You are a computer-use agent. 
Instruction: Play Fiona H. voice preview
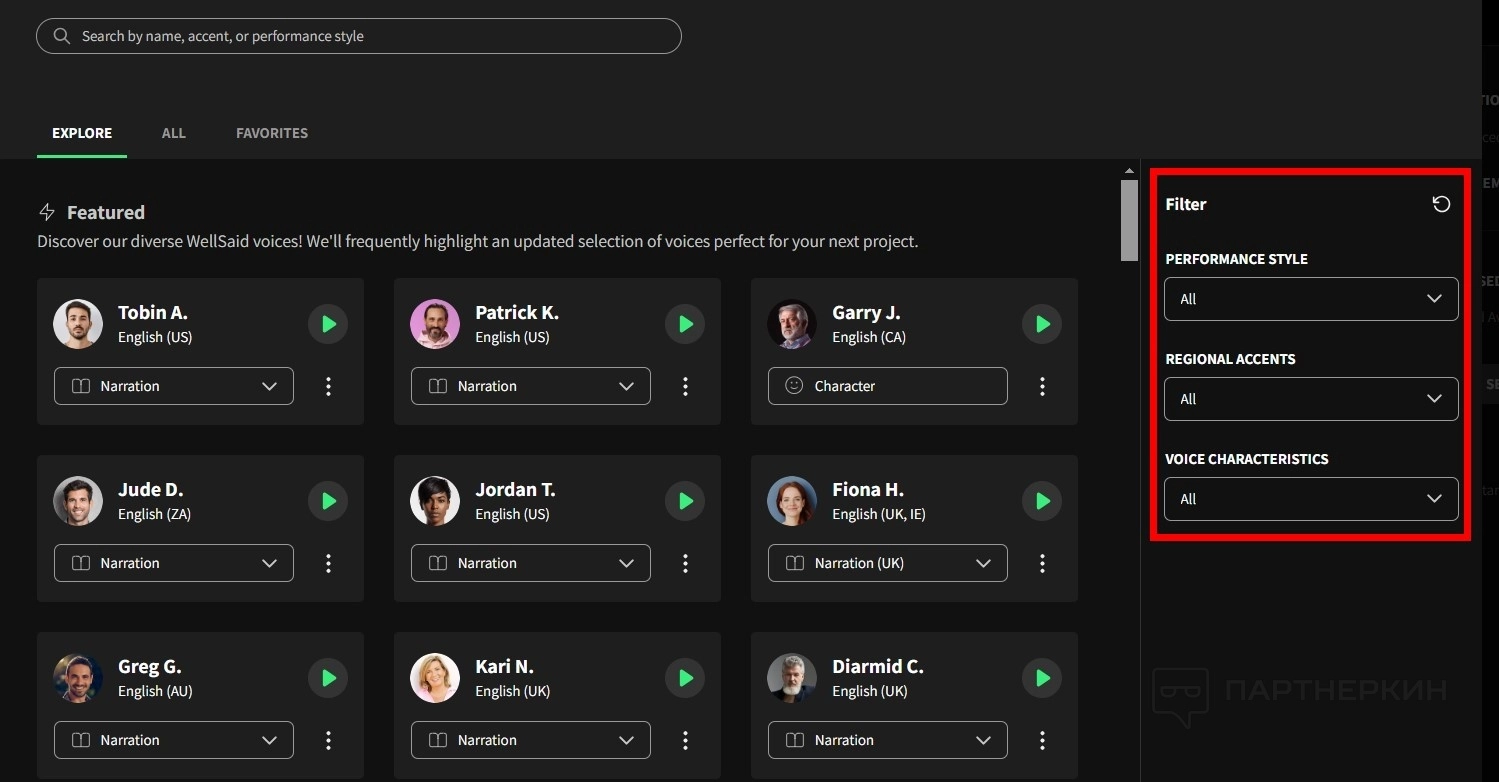(1042, 501)
